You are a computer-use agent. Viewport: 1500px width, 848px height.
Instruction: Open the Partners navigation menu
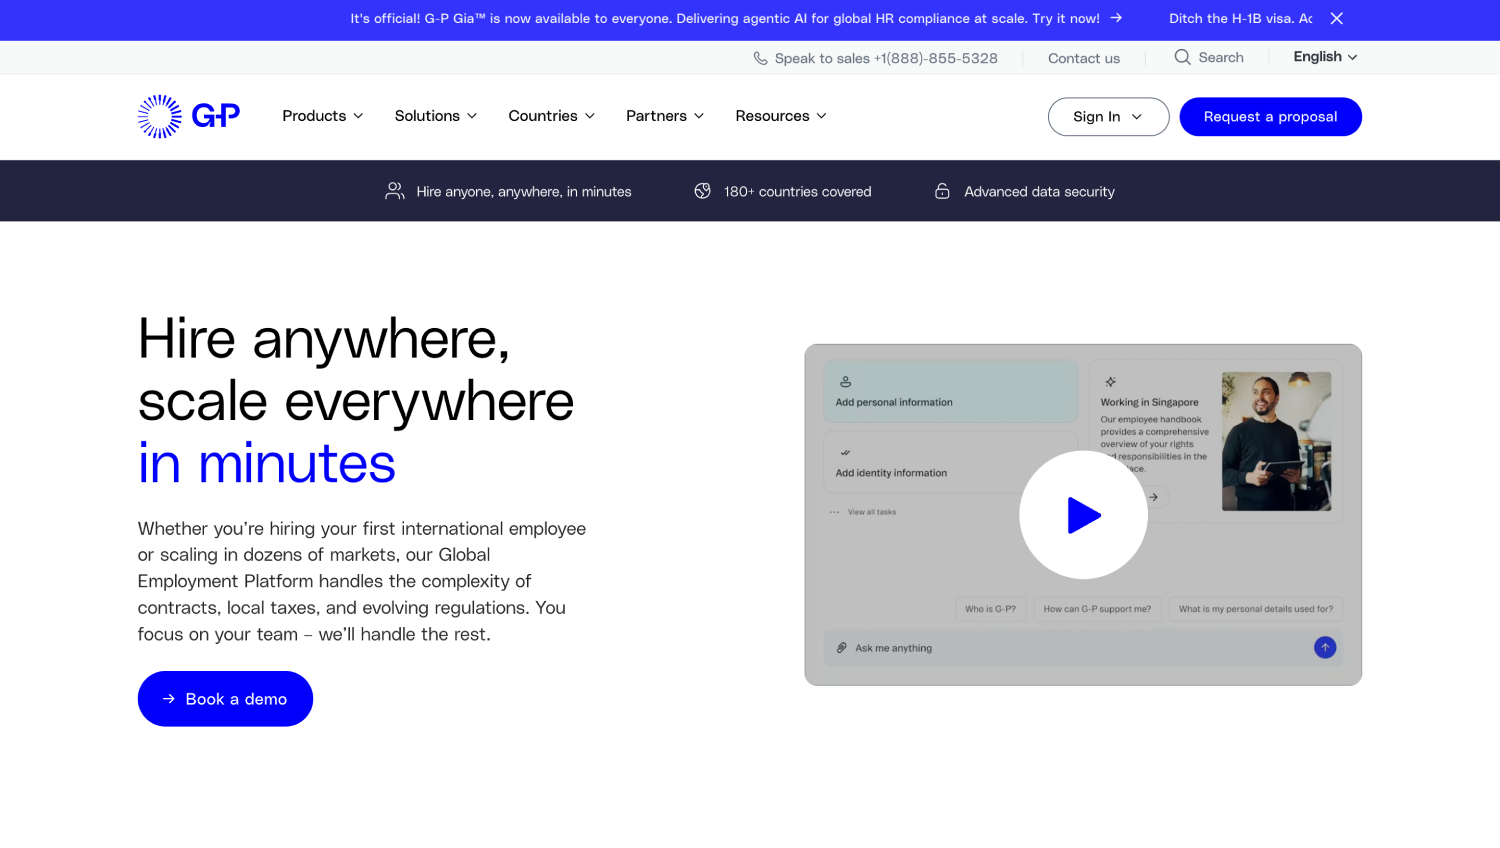[x=665, y=116]
